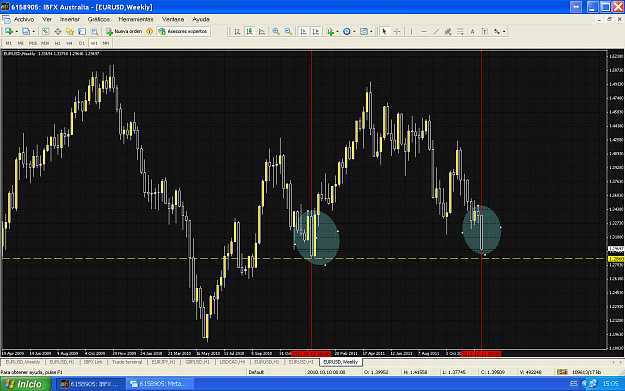Open the Ver menu
Image resolution: width=625 pixels, height=391 pixels.
click(47, 19)
